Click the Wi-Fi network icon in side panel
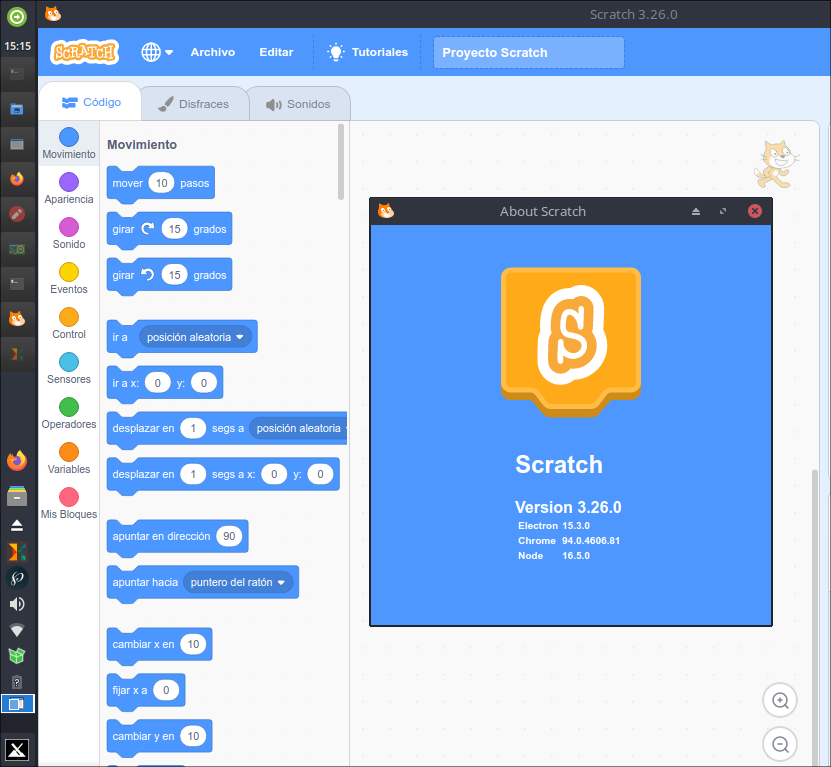Viewport: 831px width, 767px height. click(17, 630)
